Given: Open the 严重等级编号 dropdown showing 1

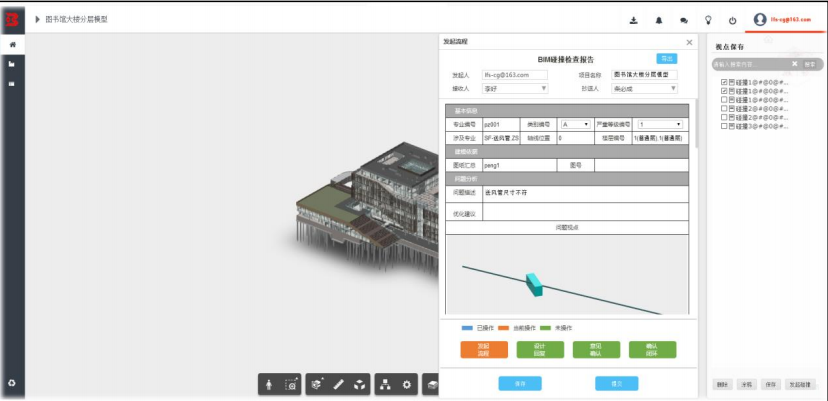Looking at the screenshot, I should pos(660,125).
